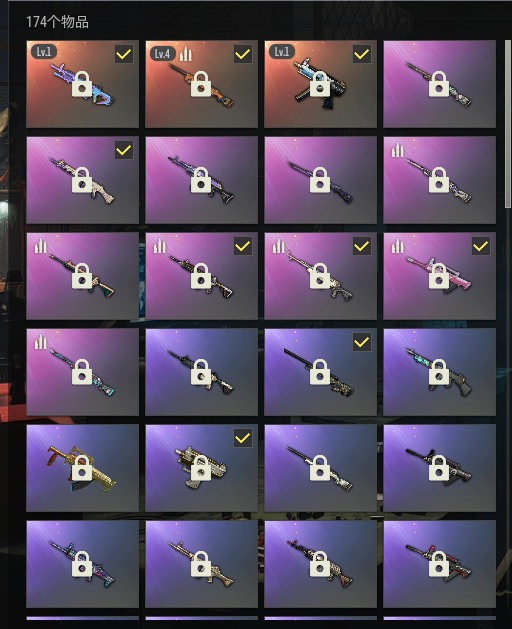Select black UMP skin on blue background
Image resolution: width=512 pixels, height=629 pixels.
[439, 468]
